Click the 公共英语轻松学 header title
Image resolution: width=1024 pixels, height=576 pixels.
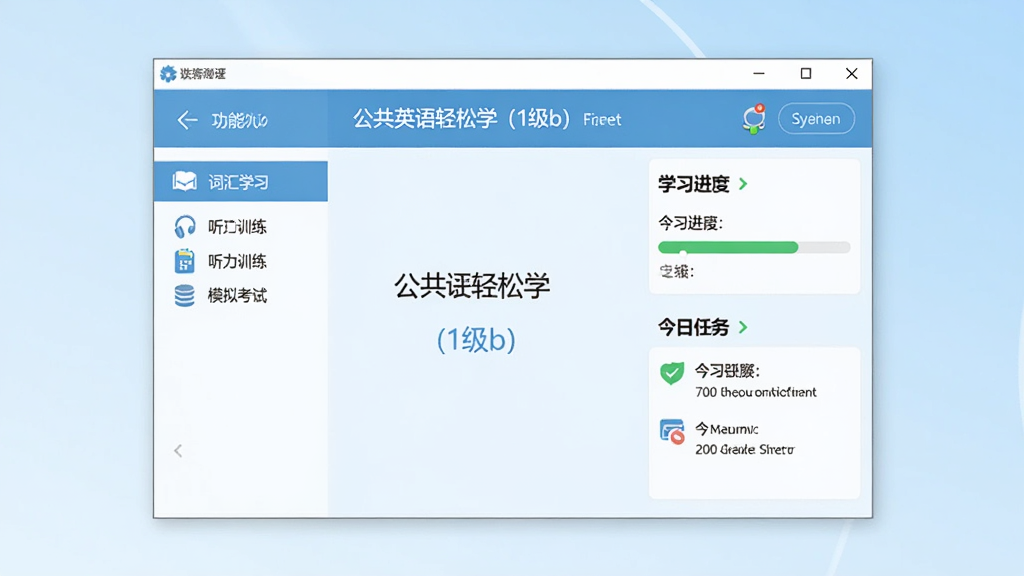462,119
